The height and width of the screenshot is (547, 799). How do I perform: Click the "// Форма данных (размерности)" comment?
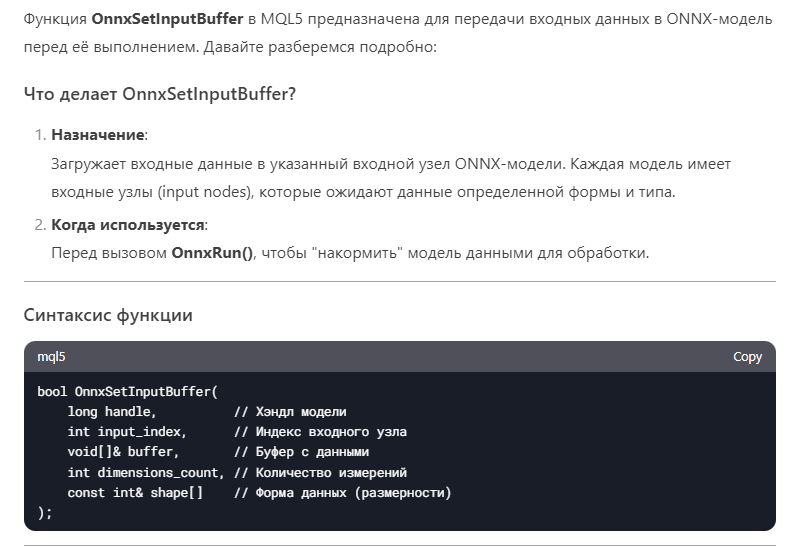[x=343, y=493]
